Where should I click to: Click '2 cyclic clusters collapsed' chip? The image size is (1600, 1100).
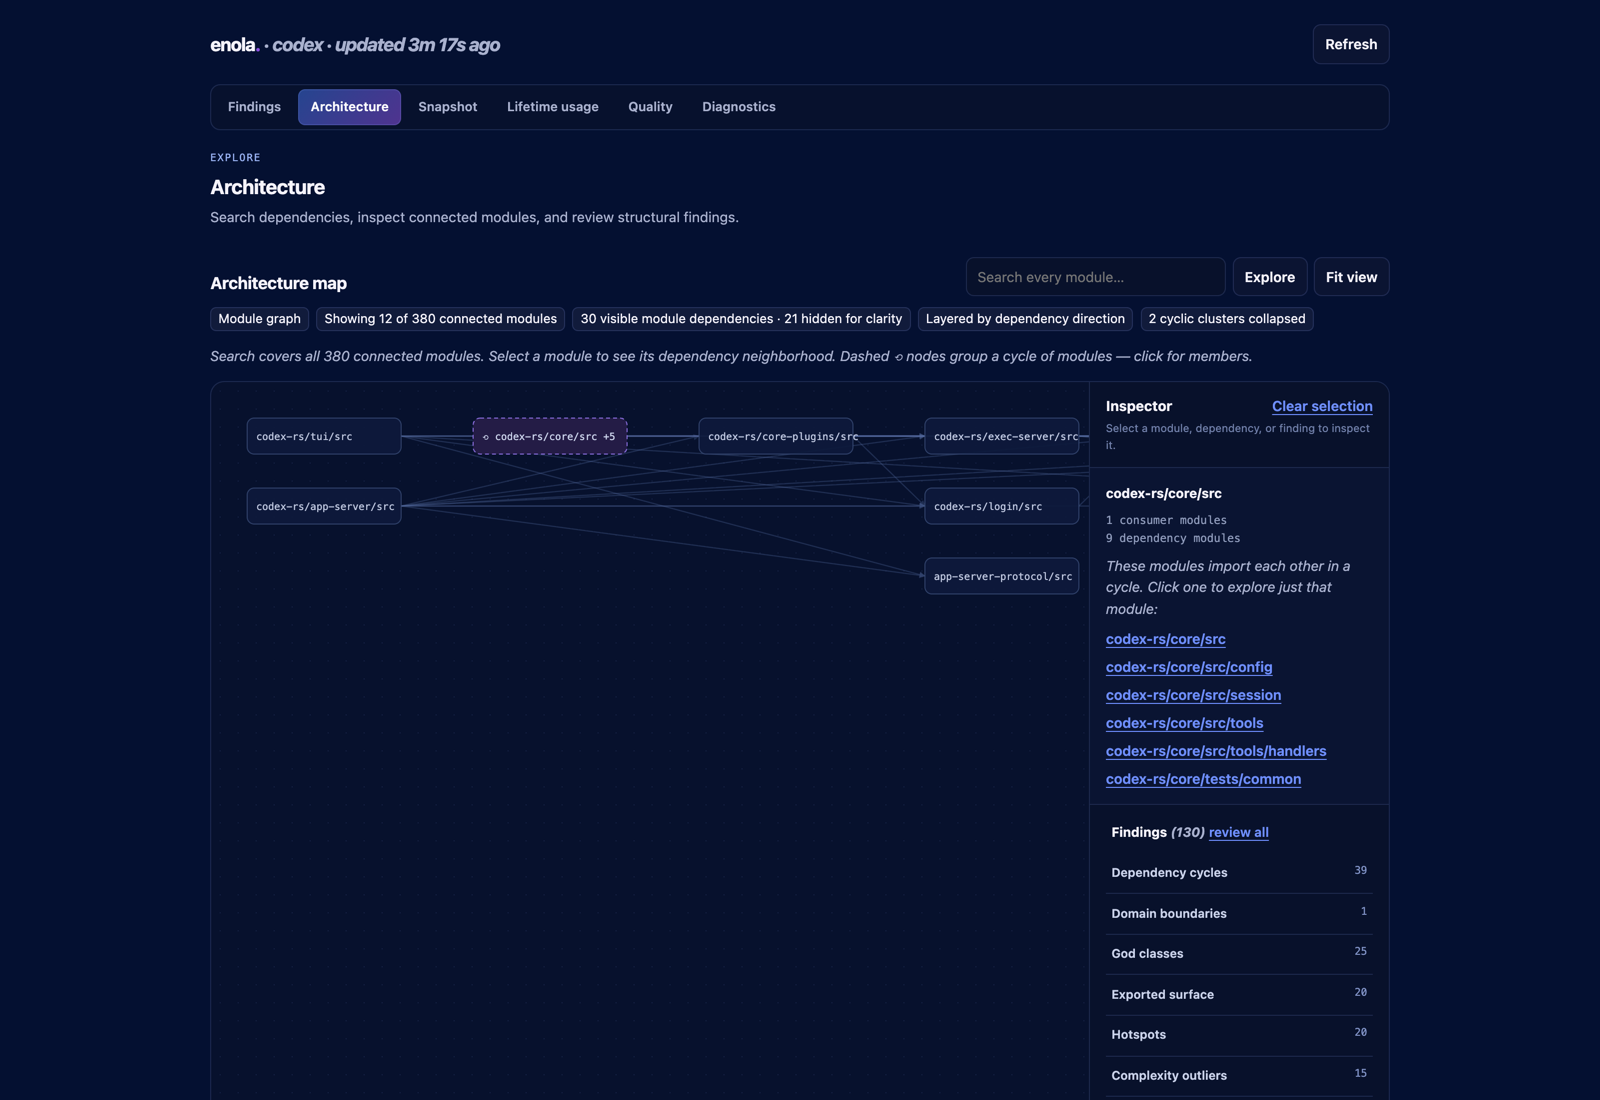coord(1226,319)
